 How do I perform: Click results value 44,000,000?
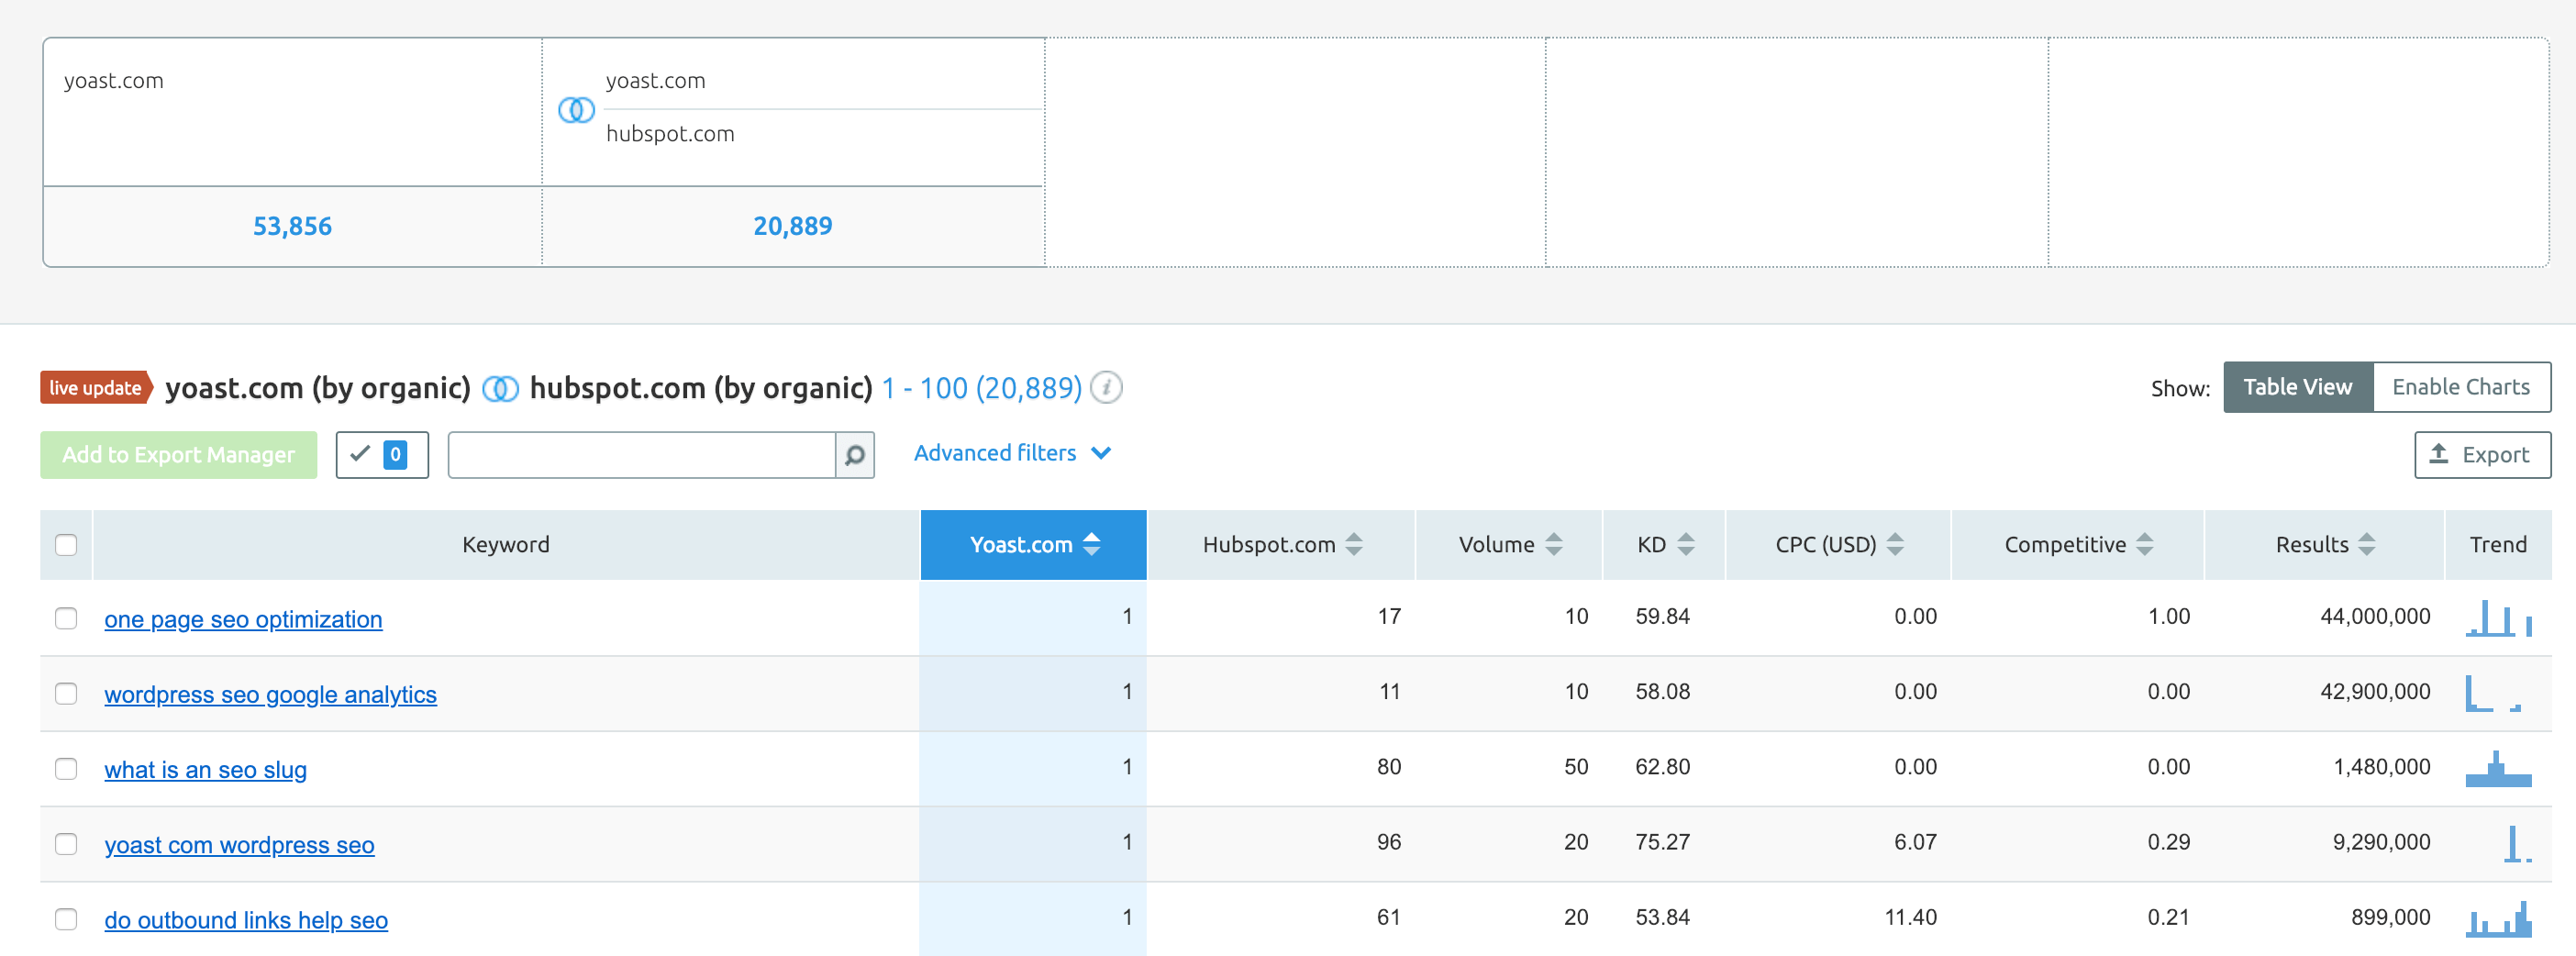[2375, 616]
